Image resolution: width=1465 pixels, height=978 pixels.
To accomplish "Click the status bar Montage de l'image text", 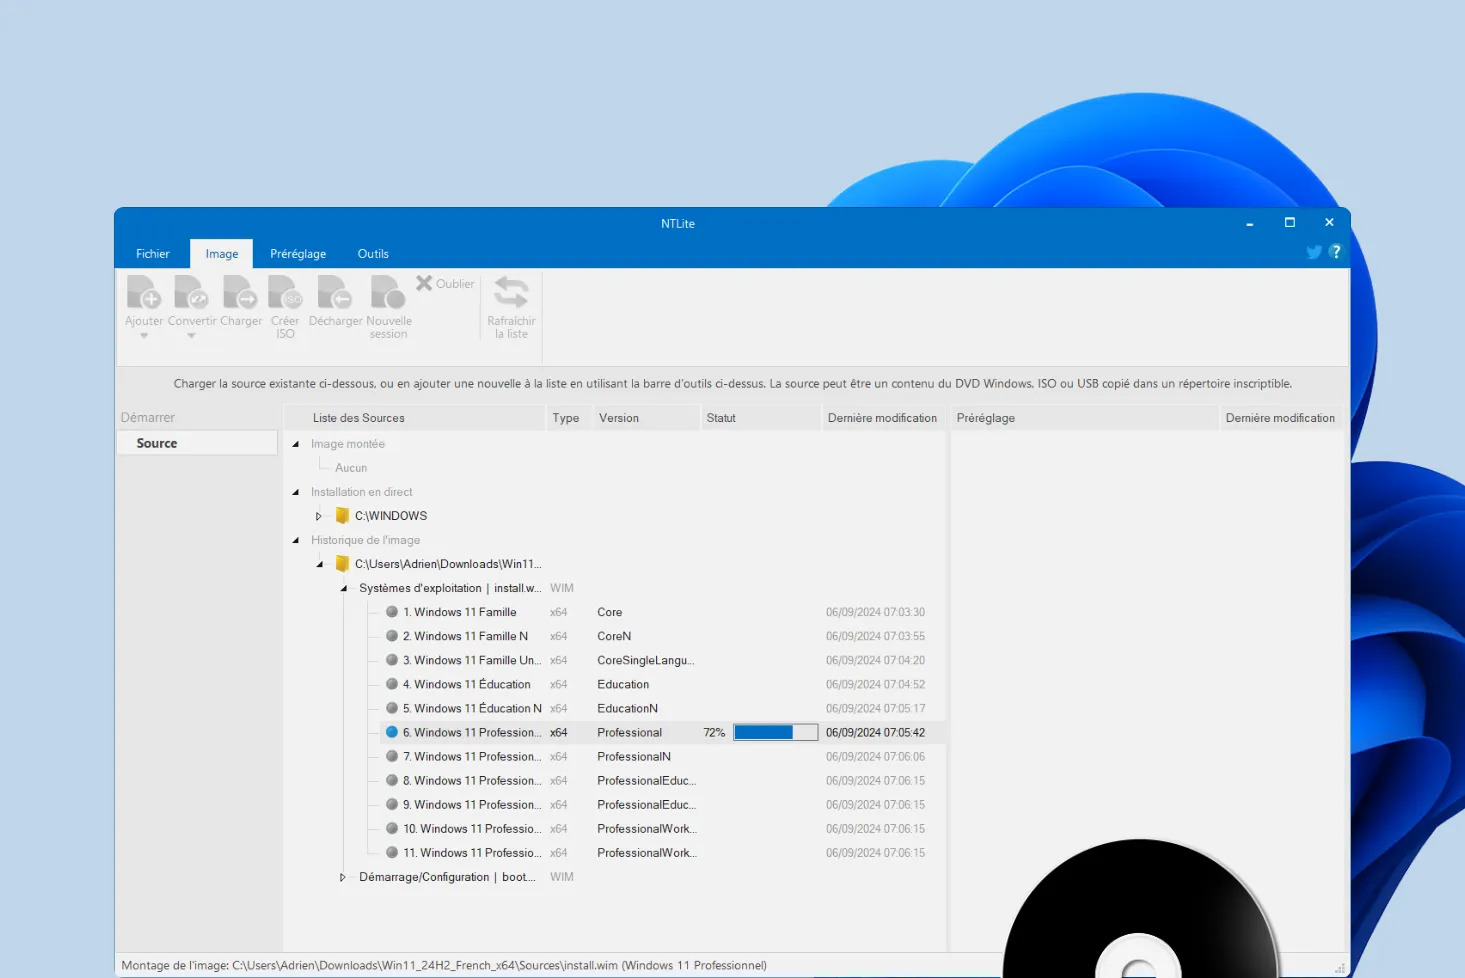I will [x=444, y=966].
